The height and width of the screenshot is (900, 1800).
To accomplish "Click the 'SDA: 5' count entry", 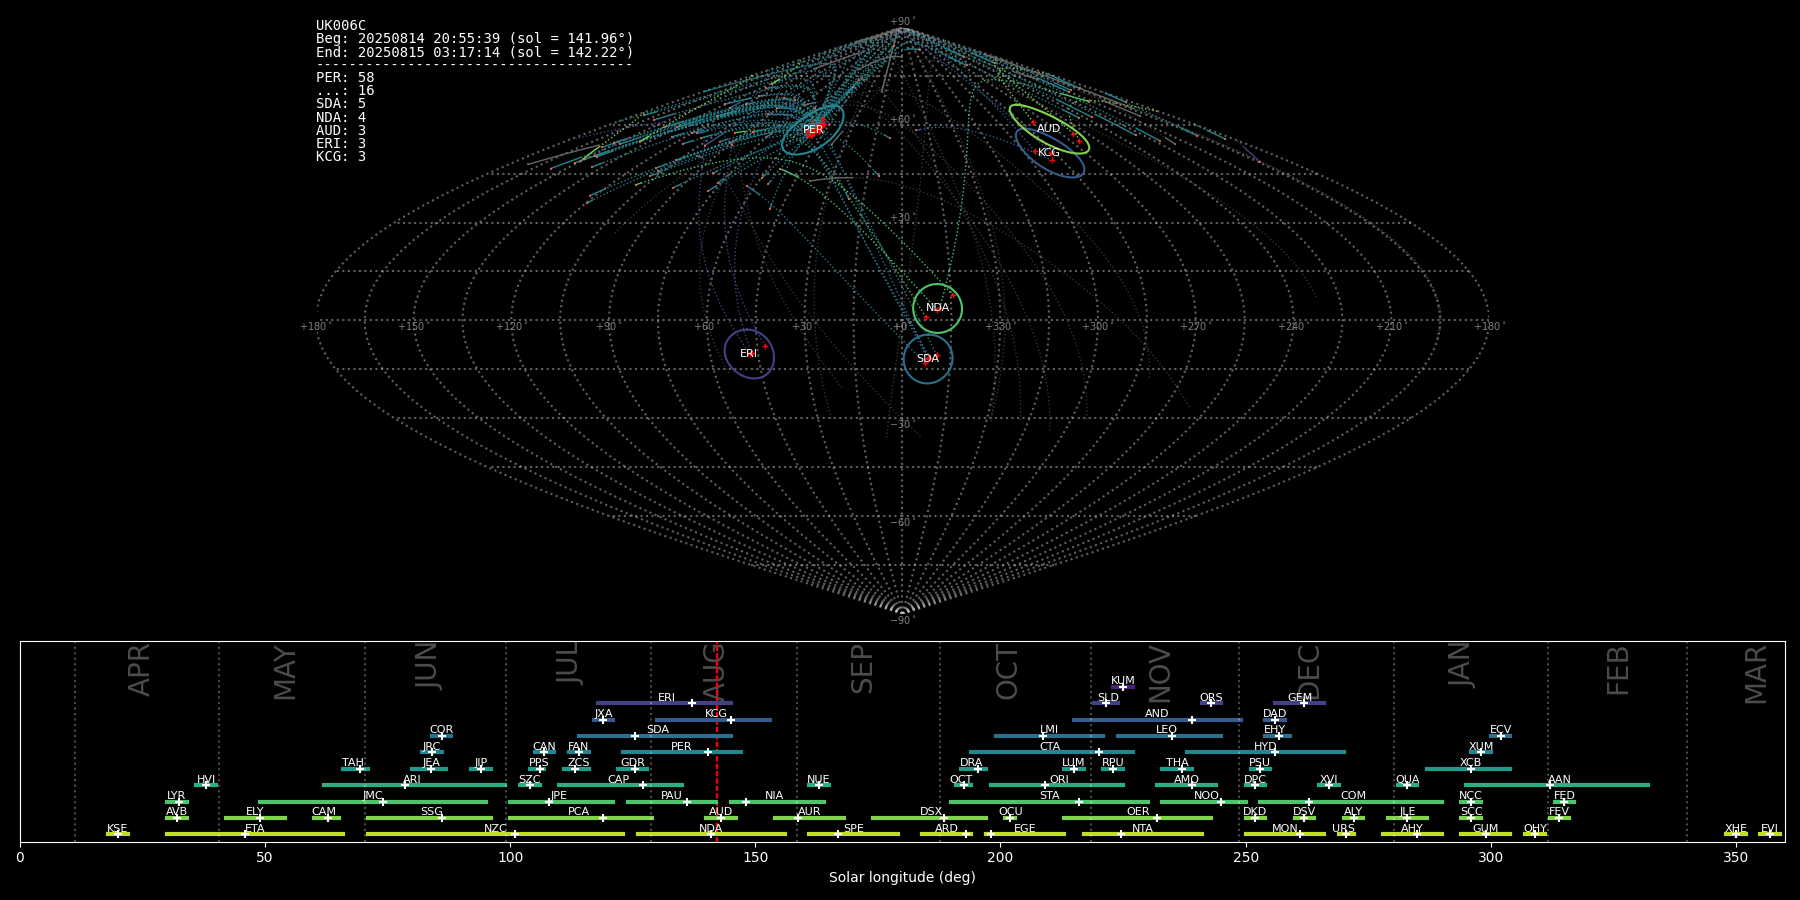I will coord(341,103).
